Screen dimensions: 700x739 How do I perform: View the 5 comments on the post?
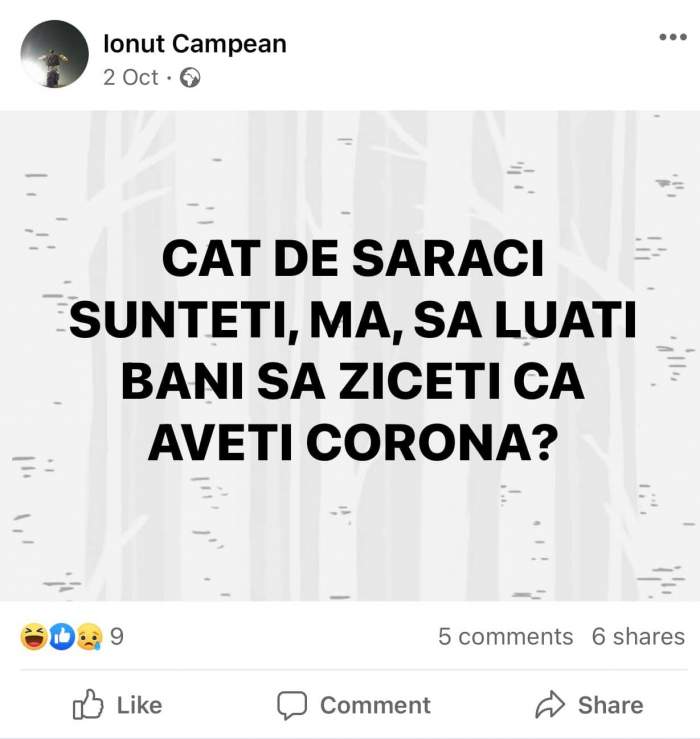[505, 637]
